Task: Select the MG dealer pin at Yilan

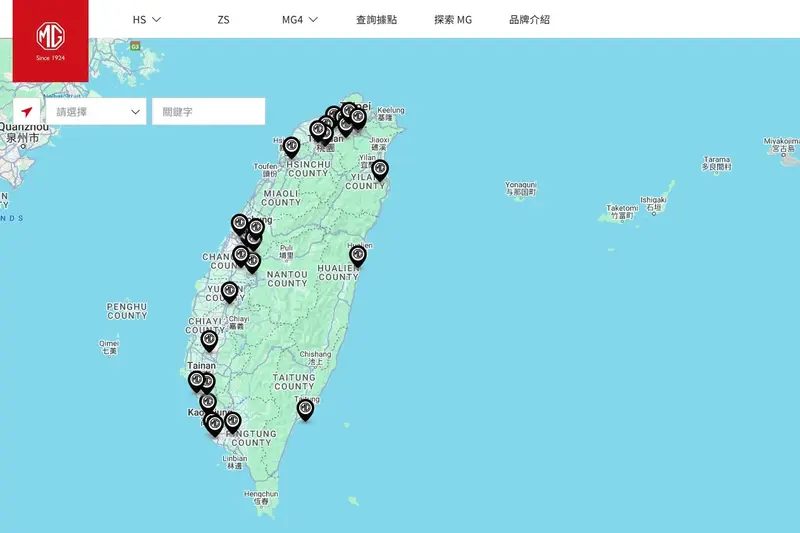Action: (x=379, y=169)
